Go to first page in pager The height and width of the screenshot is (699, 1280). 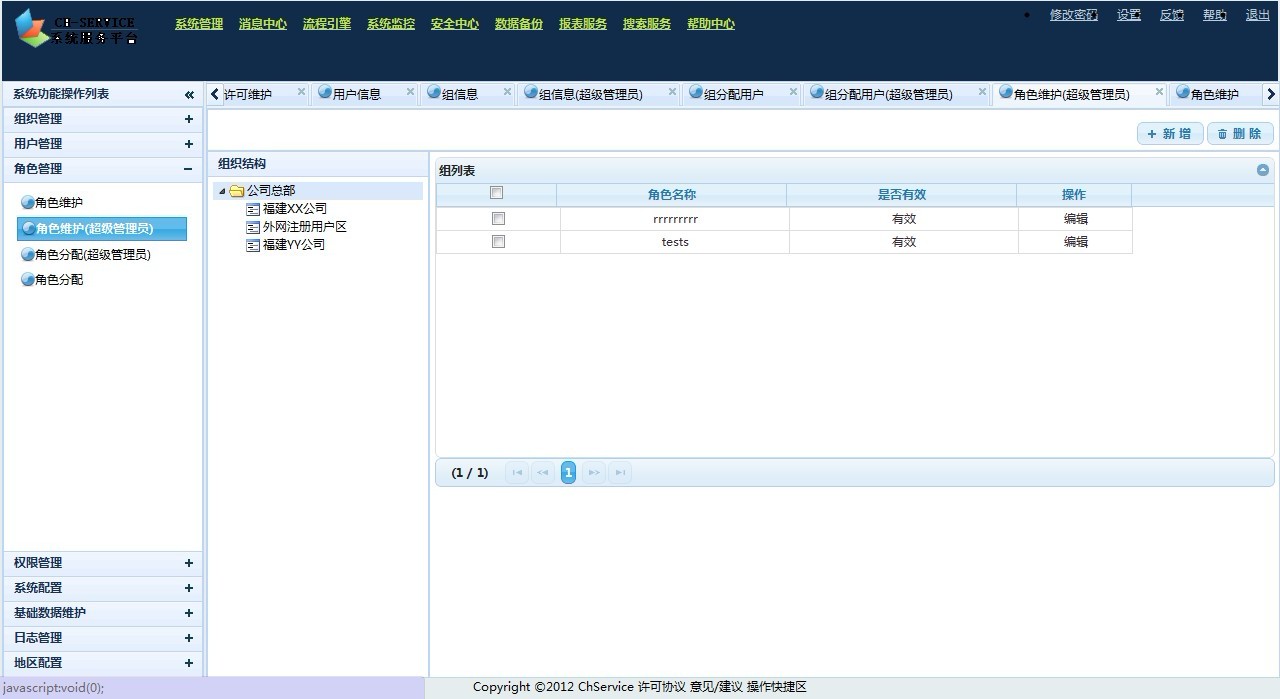517,473
